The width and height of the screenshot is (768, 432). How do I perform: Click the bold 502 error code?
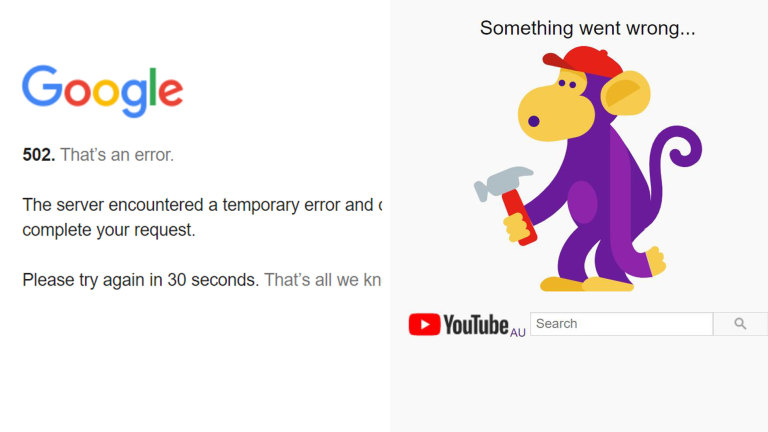38,155
